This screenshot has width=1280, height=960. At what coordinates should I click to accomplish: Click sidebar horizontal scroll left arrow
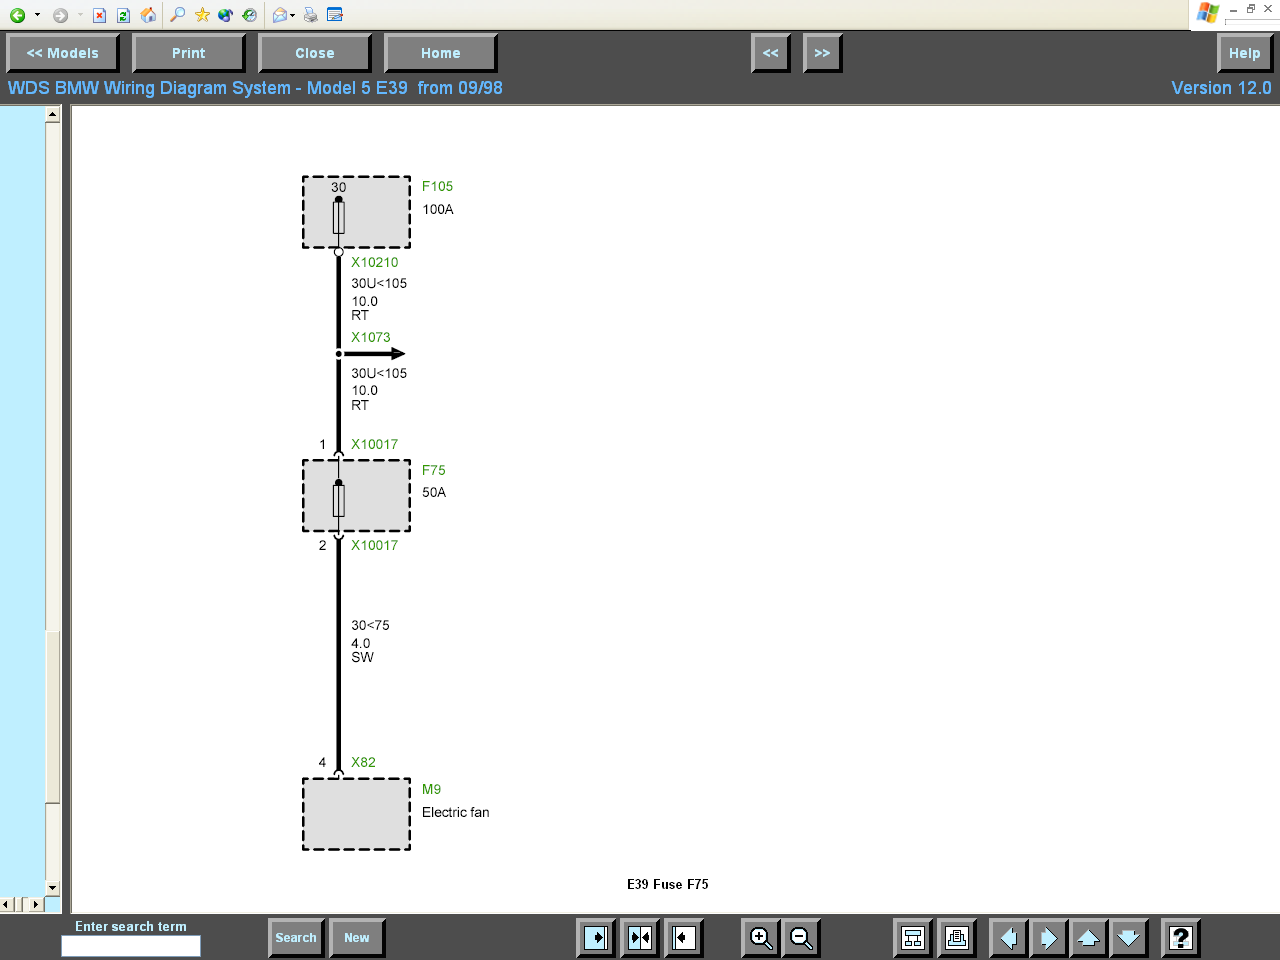coord(7,904)
